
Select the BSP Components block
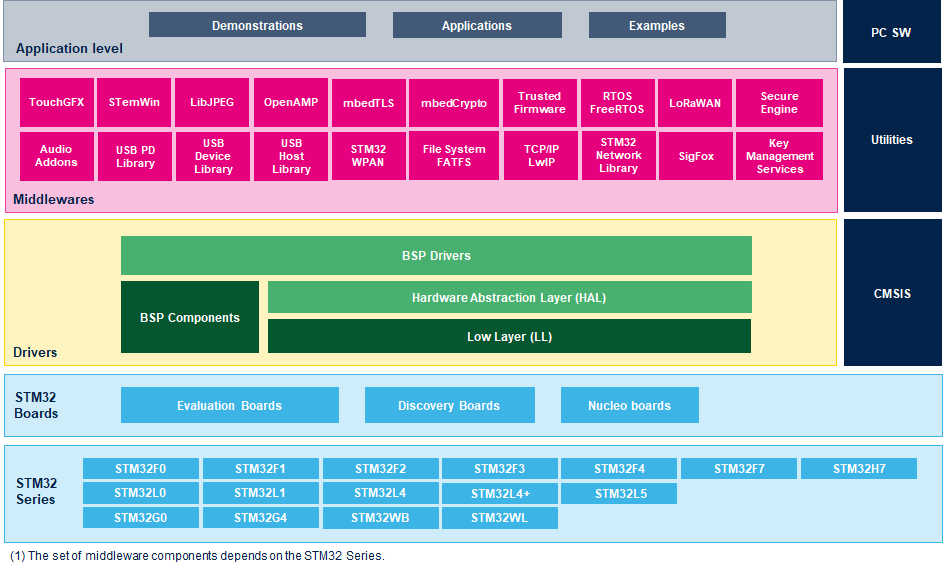click(x=190, y=317)
